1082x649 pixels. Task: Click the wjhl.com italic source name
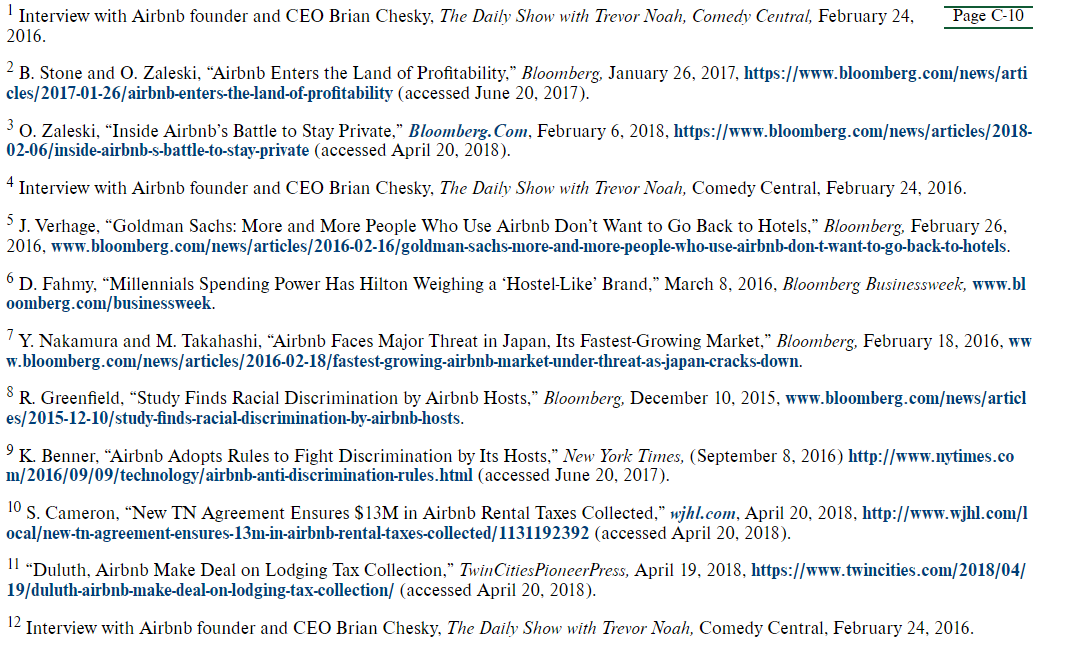(x=703, y=514)
